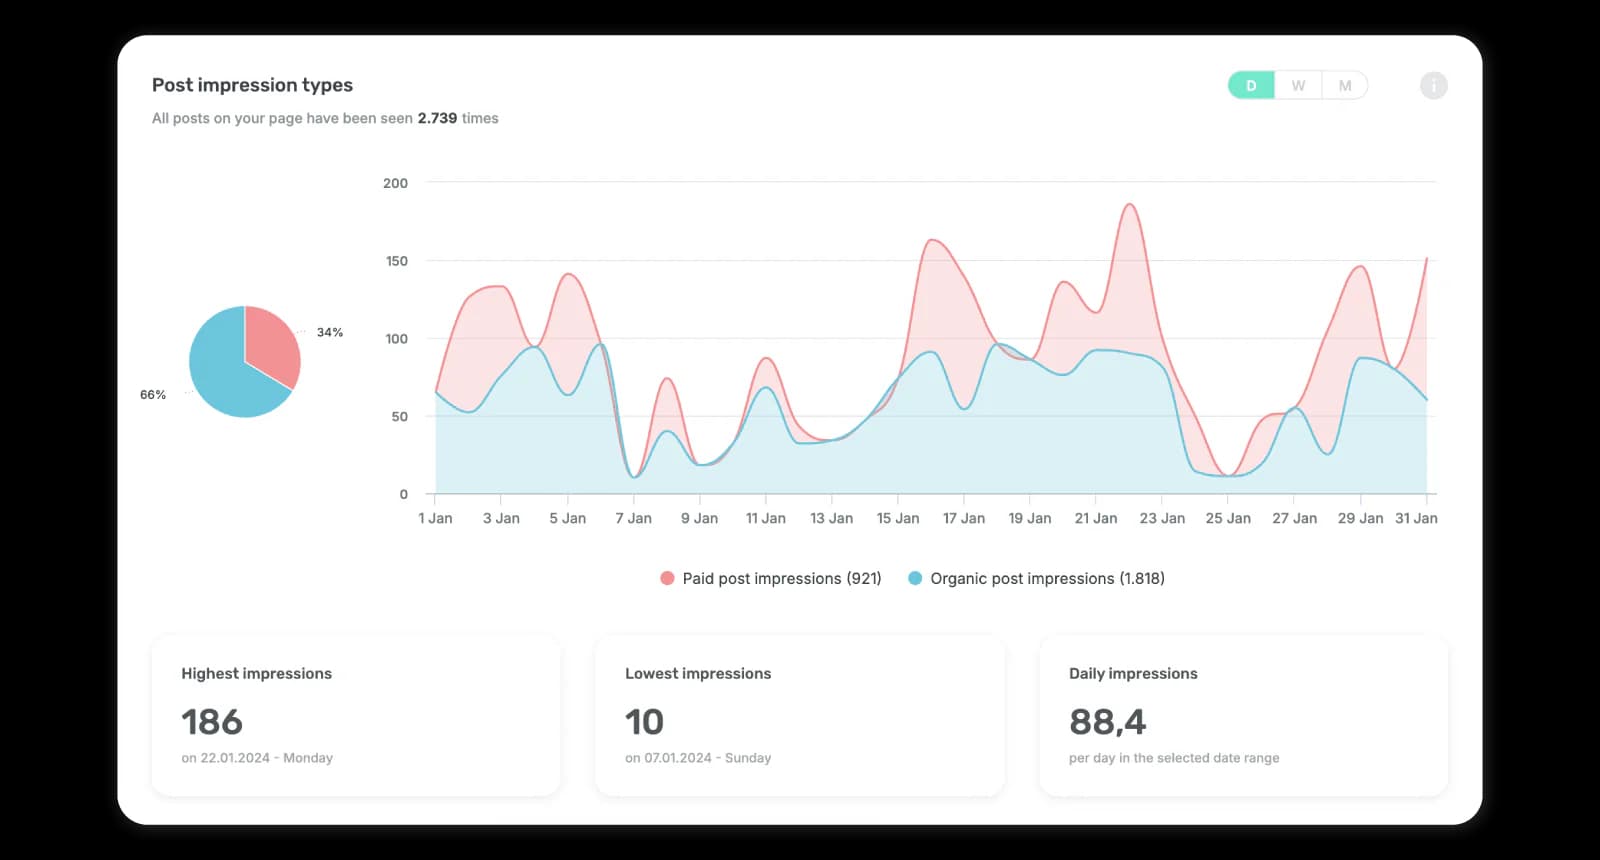
Task: Click the 150 y-axis value
Action: [397, 261]
